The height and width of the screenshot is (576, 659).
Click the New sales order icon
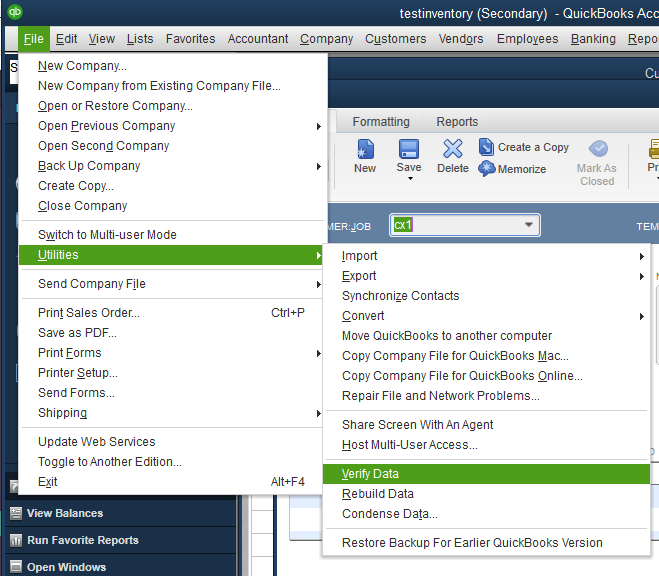(365, 149)
